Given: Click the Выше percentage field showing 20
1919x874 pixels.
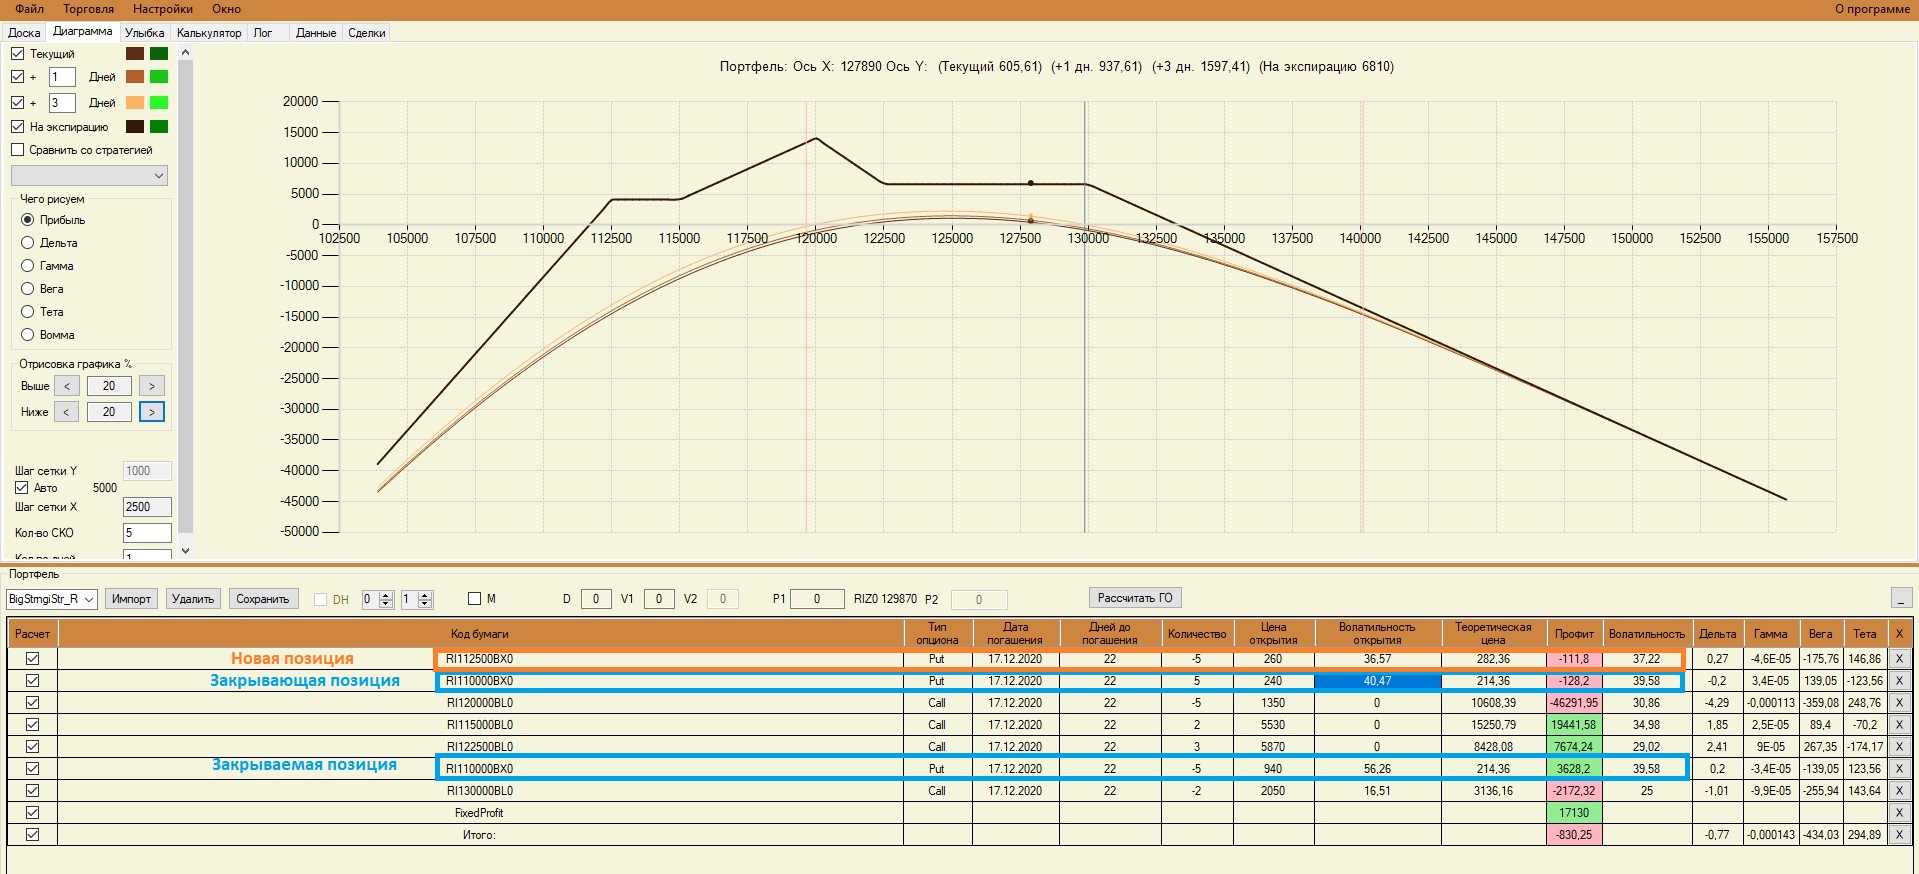Looking at the screenshot, I should [109, 386].
